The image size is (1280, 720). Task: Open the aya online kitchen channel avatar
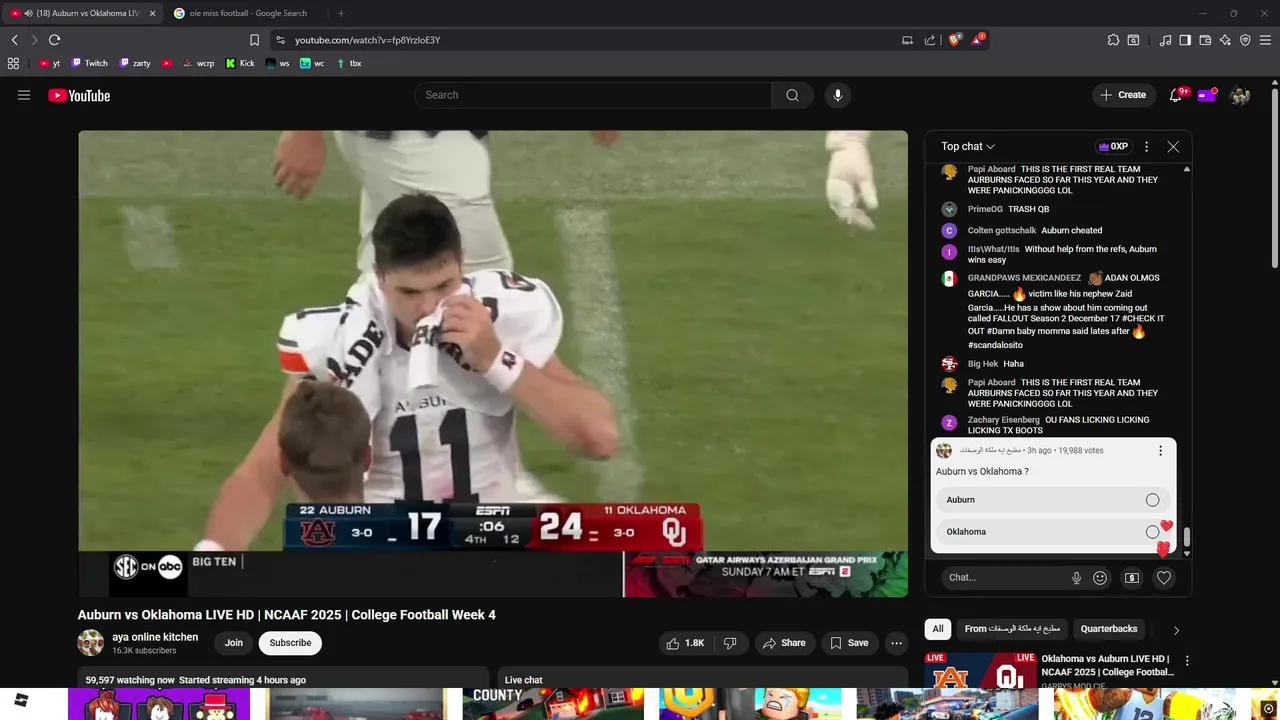(x=91, y=643)
